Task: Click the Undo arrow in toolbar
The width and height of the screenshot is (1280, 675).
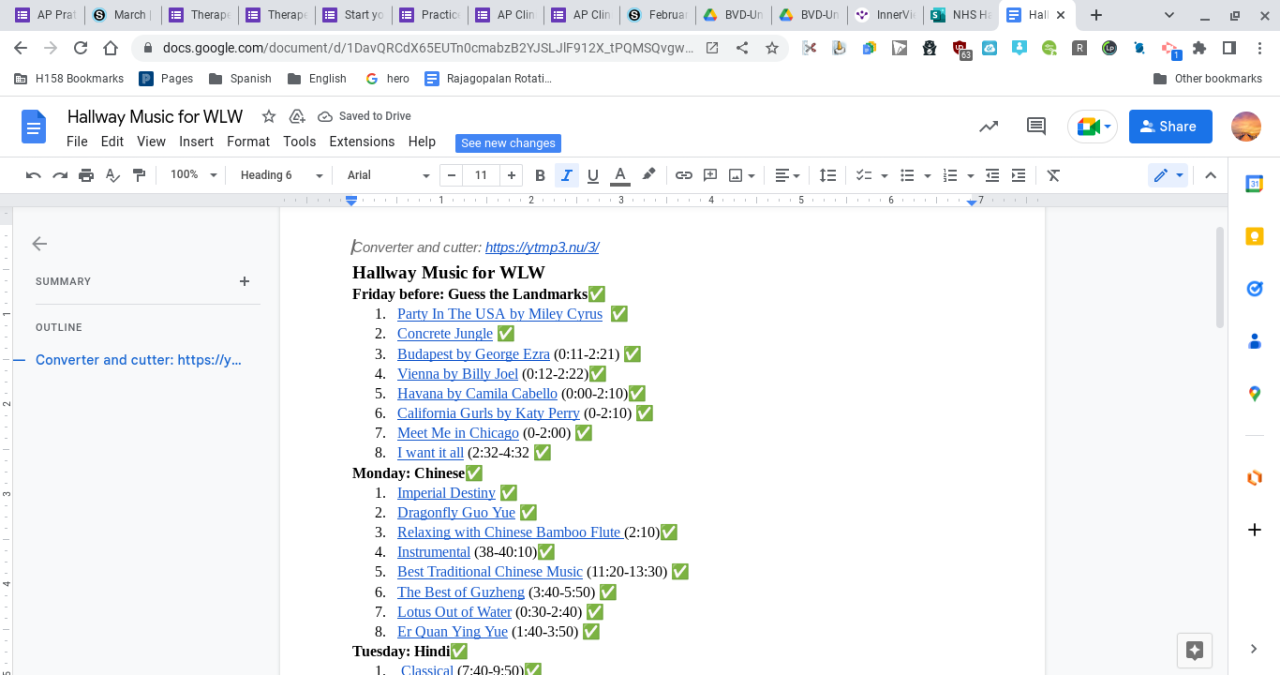Action: (33, 175)
